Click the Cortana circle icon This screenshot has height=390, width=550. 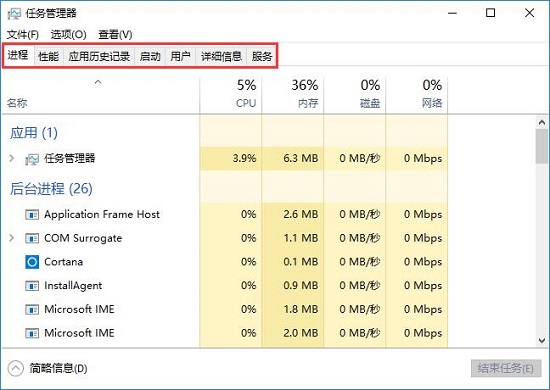point(32,262)
